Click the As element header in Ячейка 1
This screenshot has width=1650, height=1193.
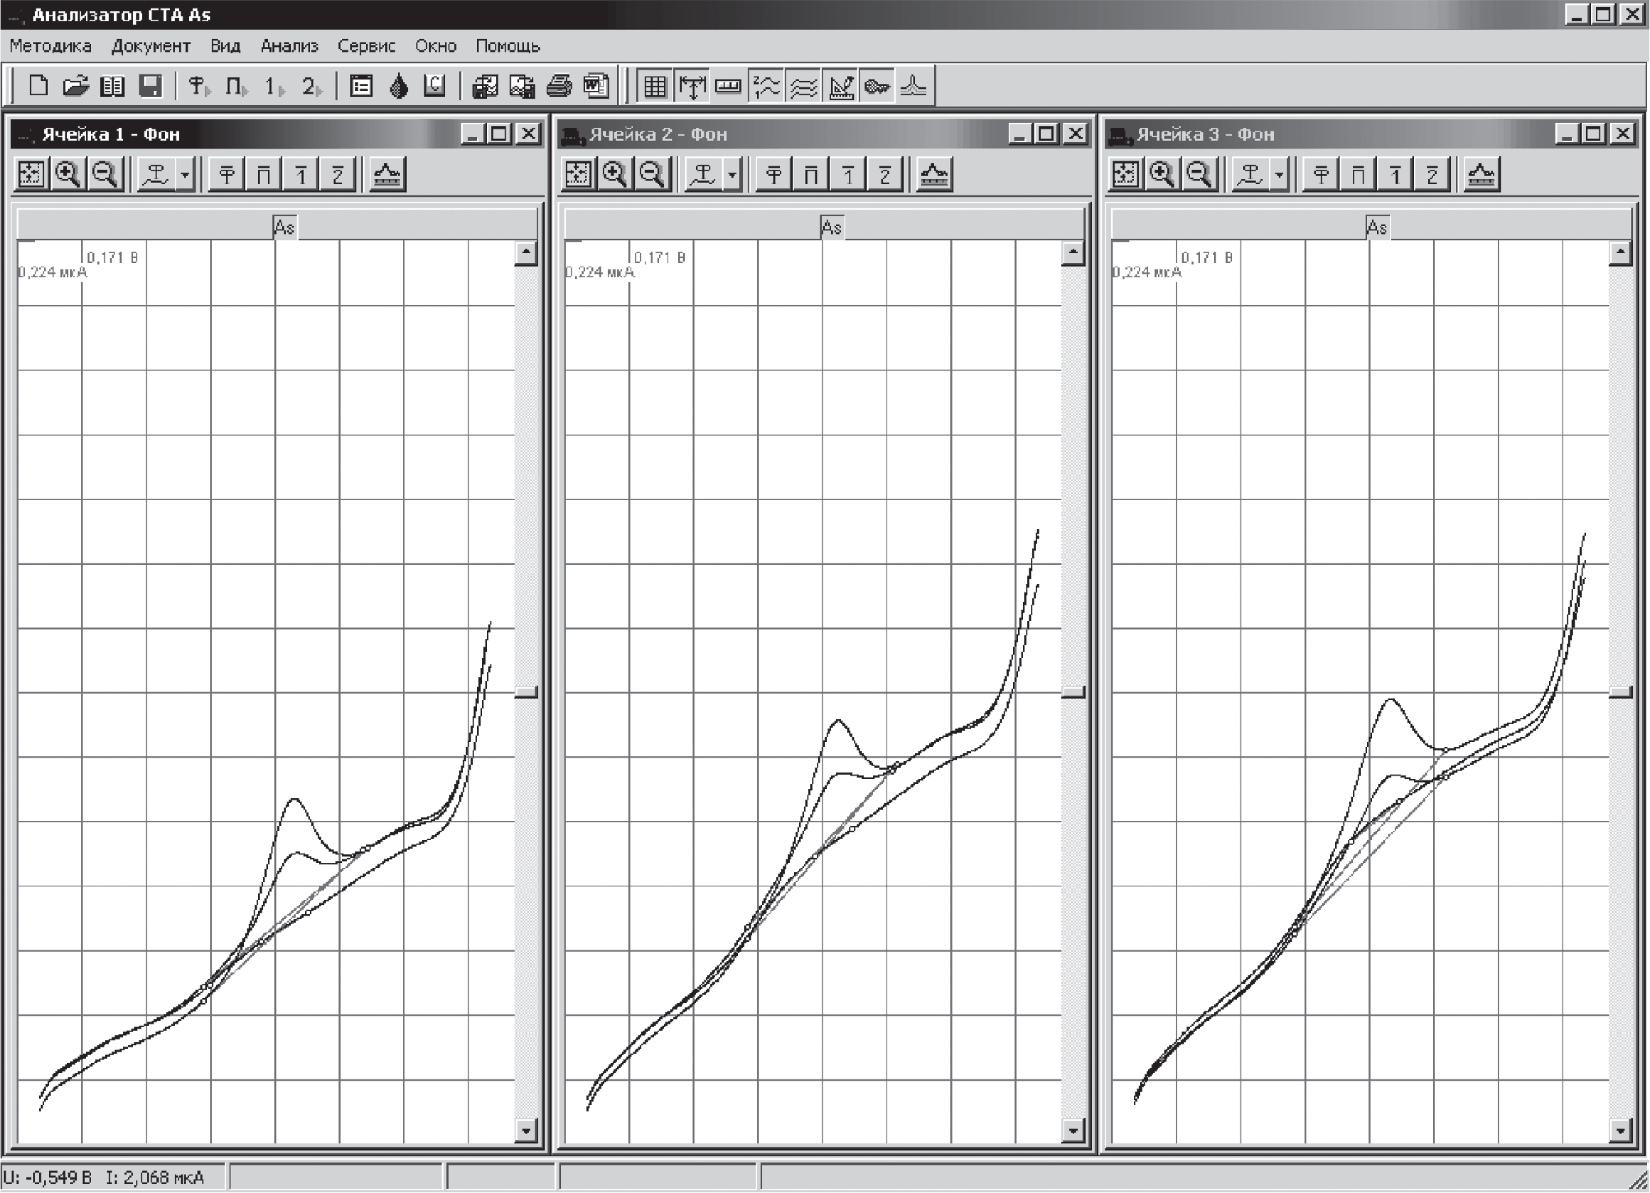click(x=284, y=227)
